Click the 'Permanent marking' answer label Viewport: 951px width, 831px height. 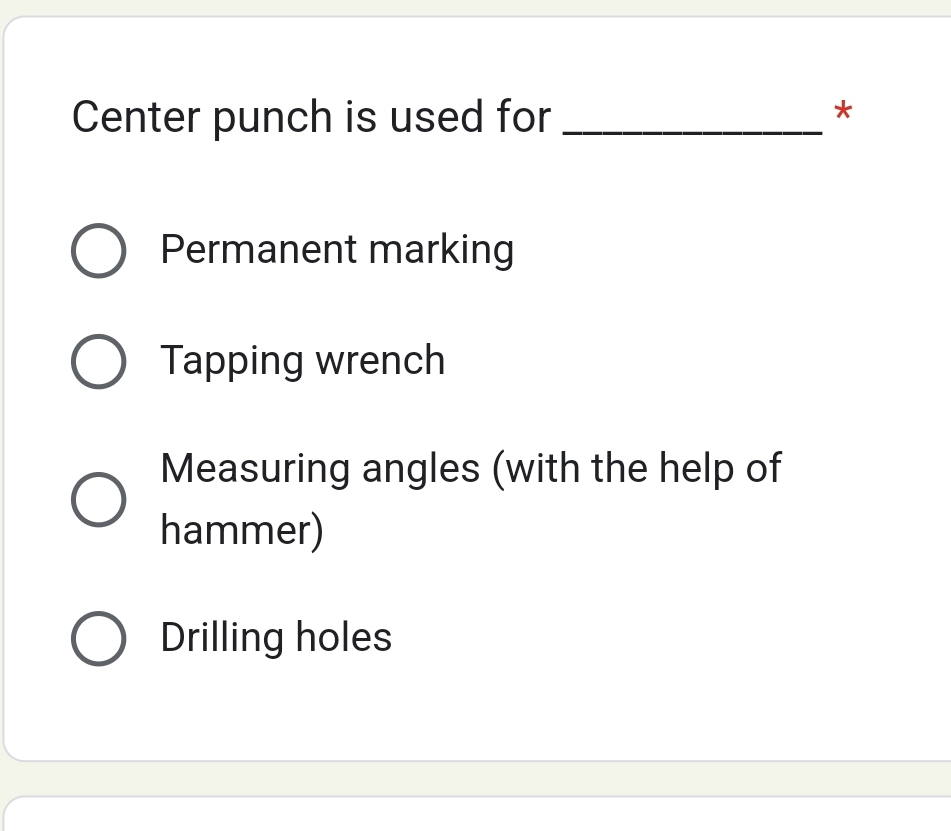coord(337,250)
